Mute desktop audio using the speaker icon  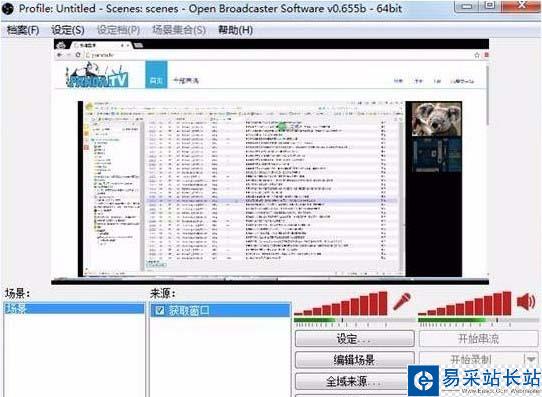[x=526, y=301]
